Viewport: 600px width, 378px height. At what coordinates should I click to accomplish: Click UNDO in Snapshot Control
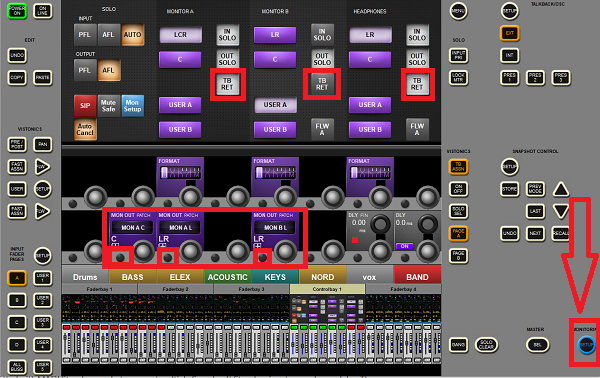[x=509, y=233]
